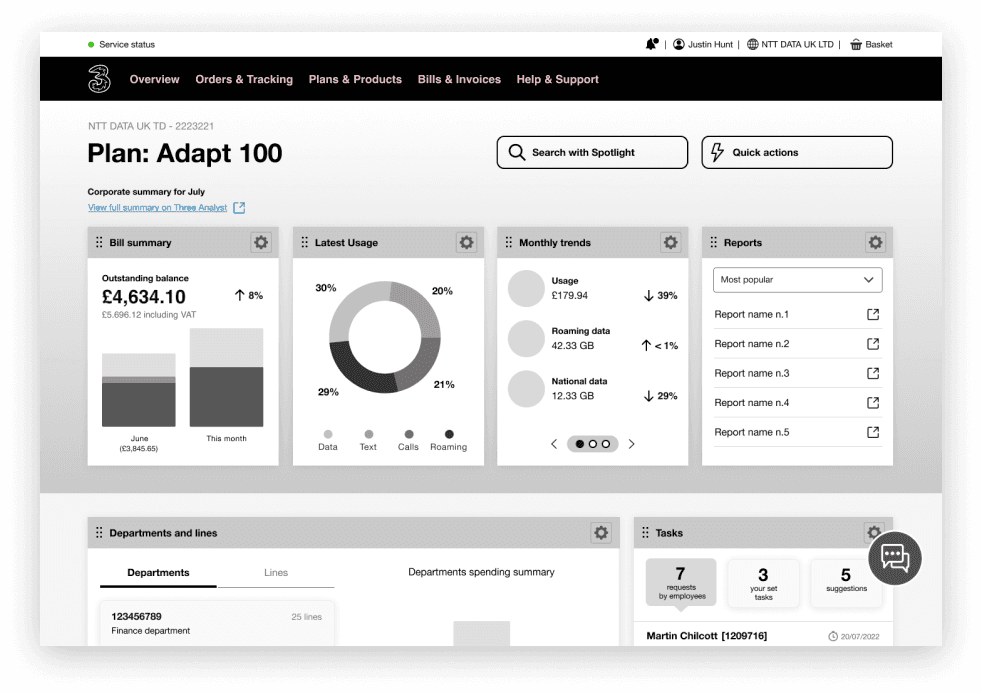Open Report name n.1 external icon

[873, 314]
